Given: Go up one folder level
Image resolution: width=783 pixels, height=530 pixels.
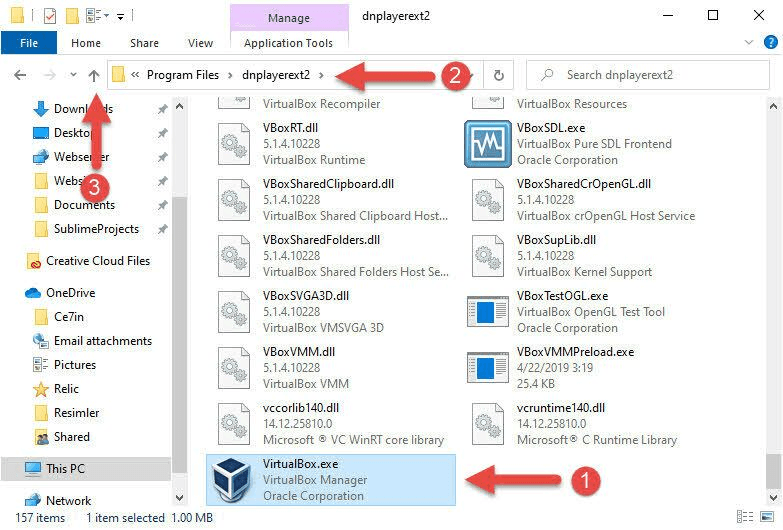Looking at the screenshot, I should tap(94, 75).
